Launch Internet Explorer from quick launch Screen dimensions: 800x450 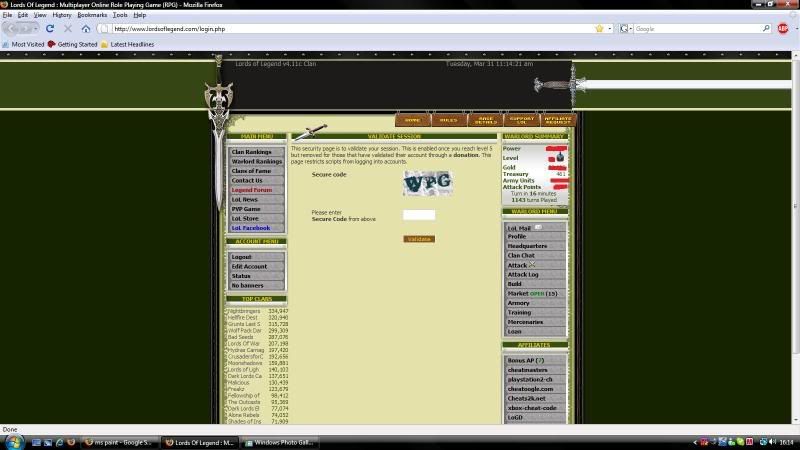pyautogui.click(x=59, y=442)
